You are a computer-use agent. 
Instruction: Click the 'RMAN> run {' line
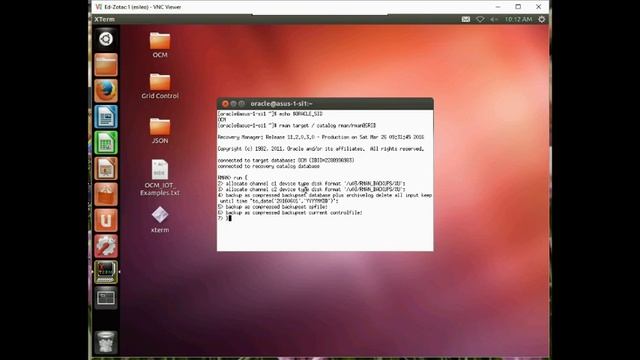coord(233,178)
